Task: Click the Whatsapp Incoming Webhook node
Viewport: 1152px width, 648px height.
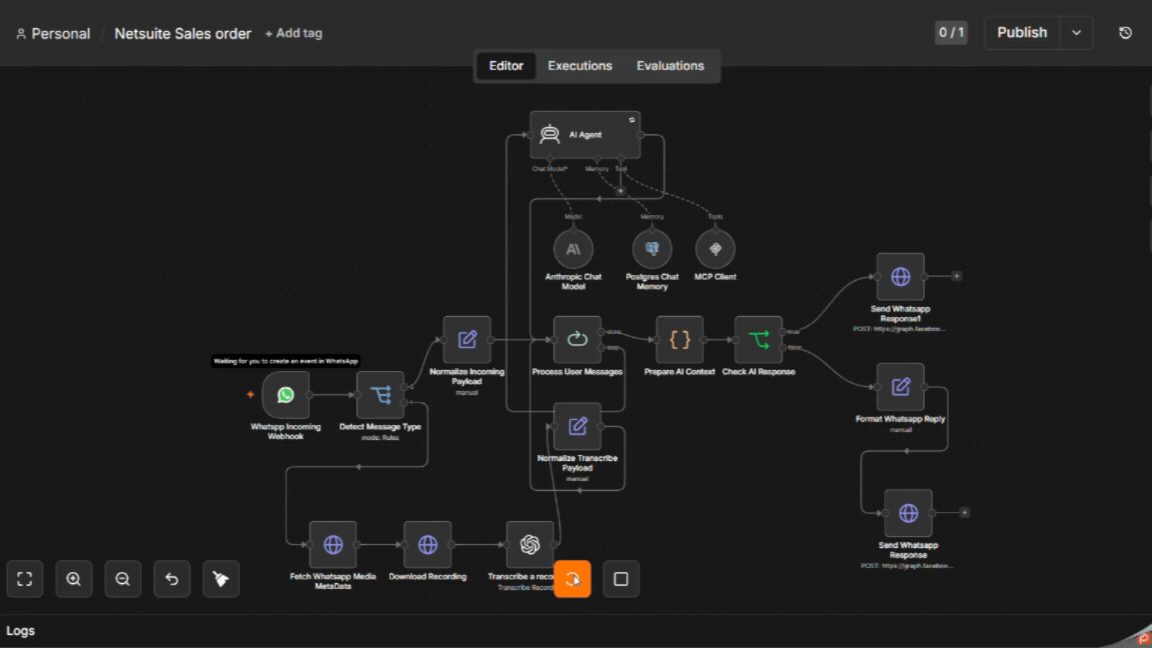Action: click(x=285, y=395)
